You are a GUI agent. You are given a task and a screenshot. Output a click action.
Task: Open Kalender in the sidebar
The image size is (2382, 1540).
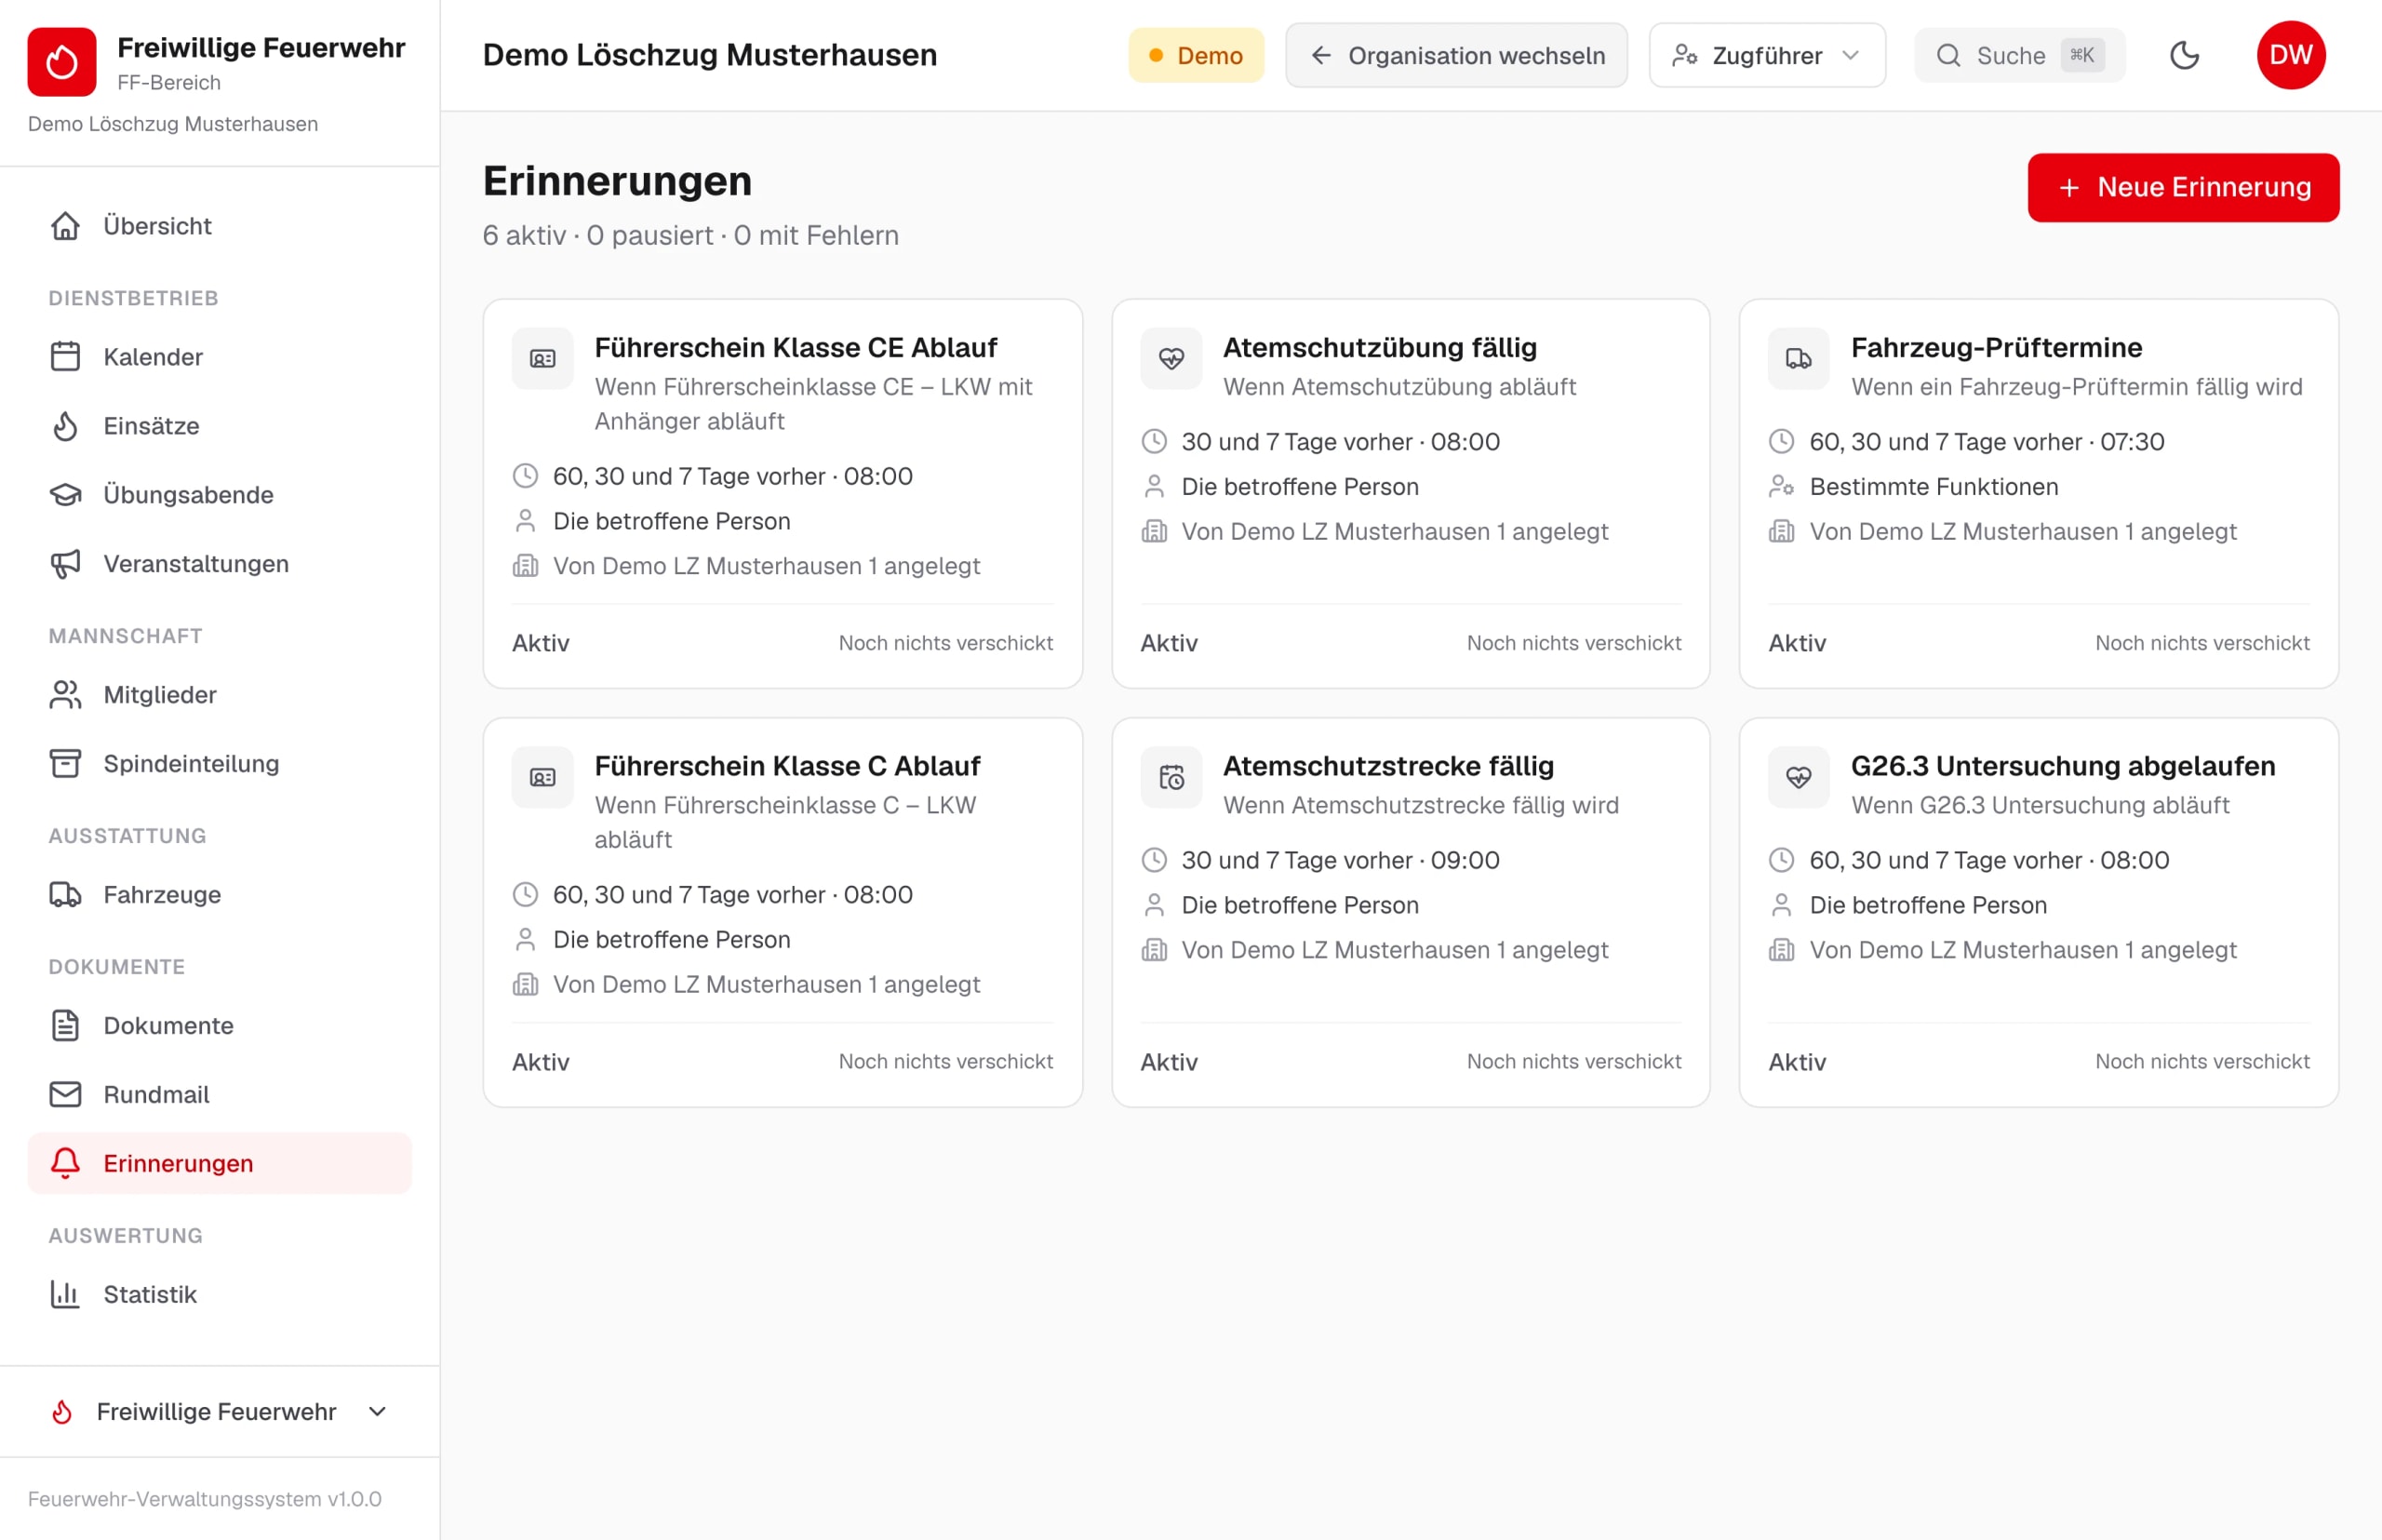[220, 357]
